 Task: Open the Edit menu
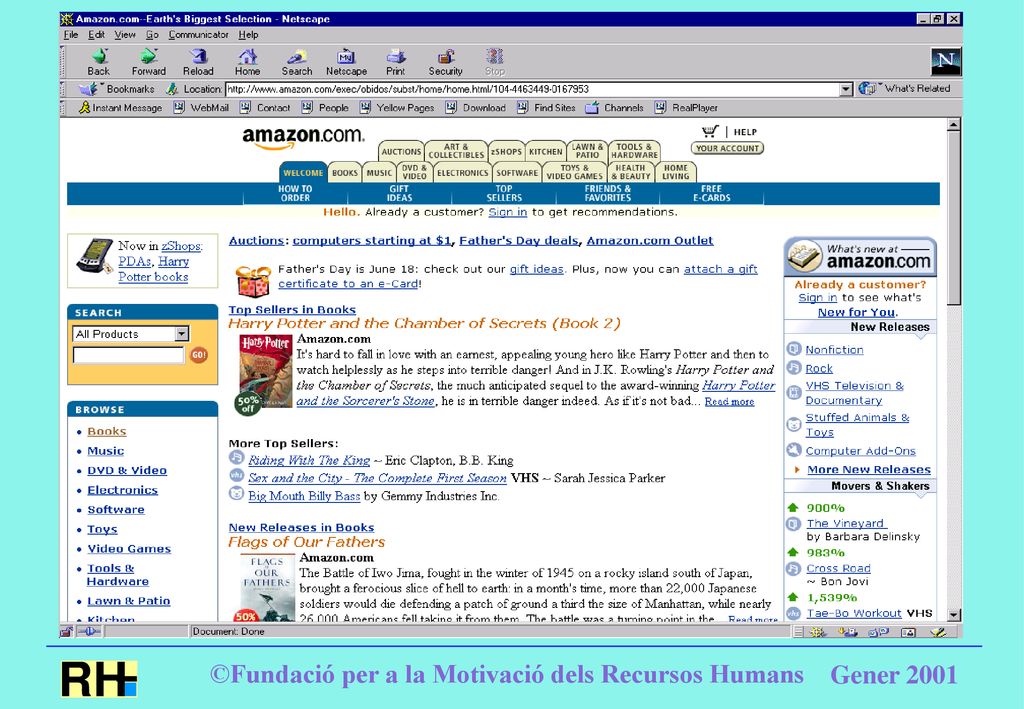tap(97, 35)
